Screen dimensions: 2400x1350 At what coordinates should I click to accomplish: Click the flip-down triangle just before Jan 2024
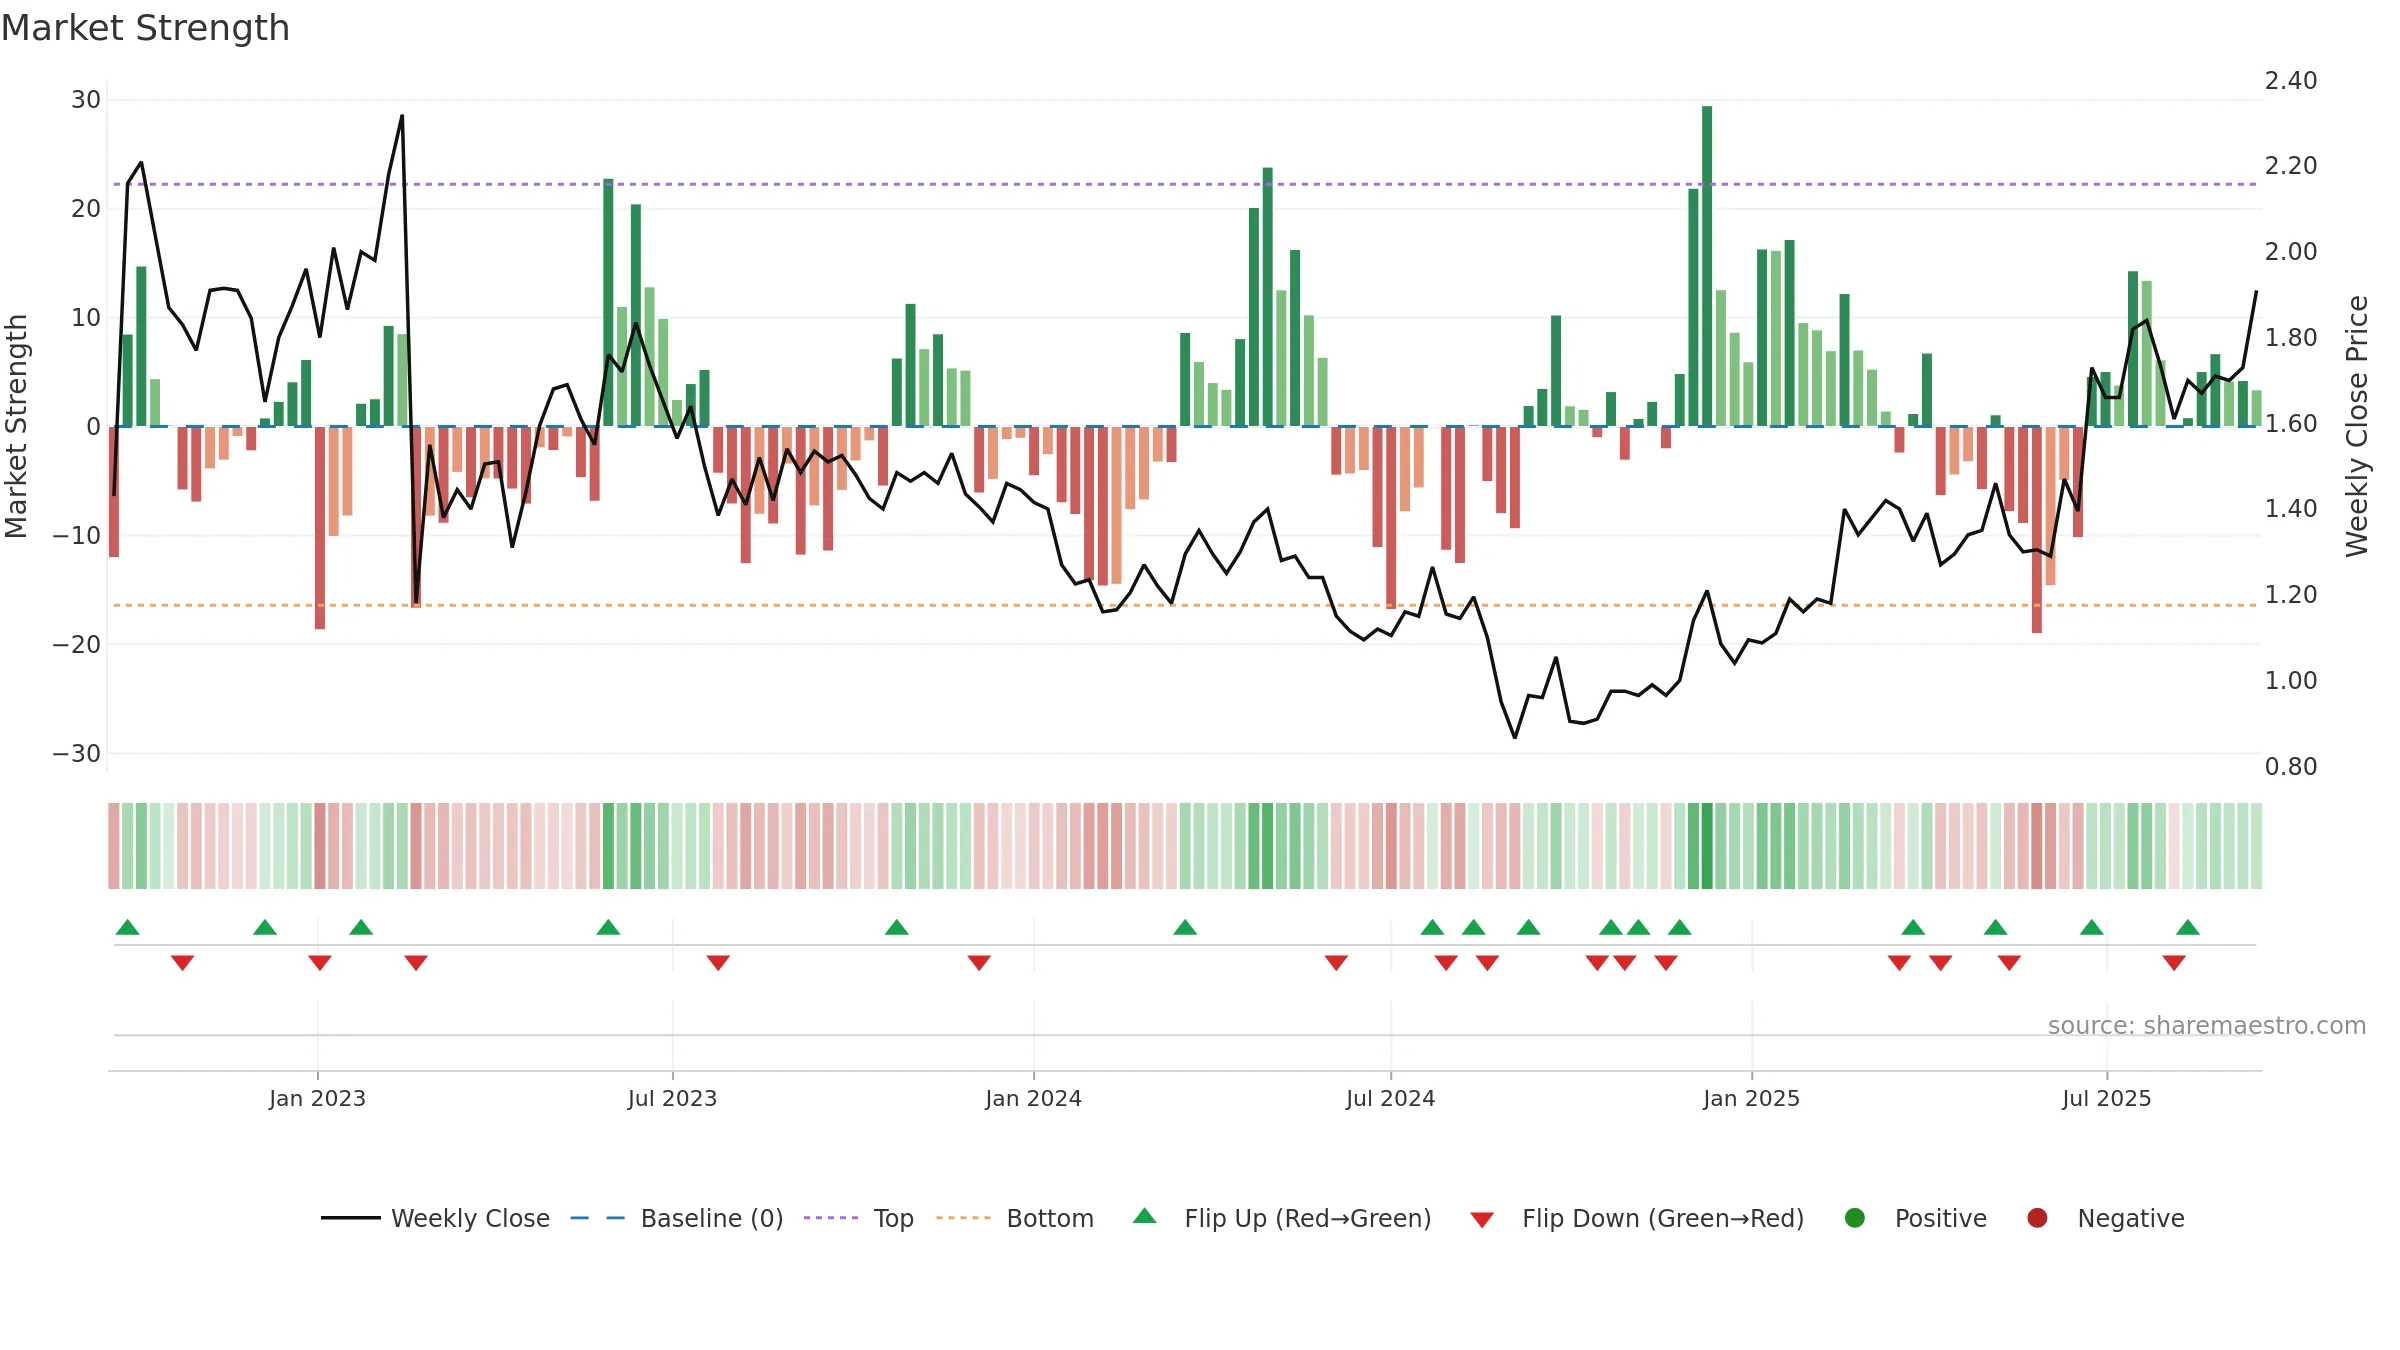pos(979,963)
